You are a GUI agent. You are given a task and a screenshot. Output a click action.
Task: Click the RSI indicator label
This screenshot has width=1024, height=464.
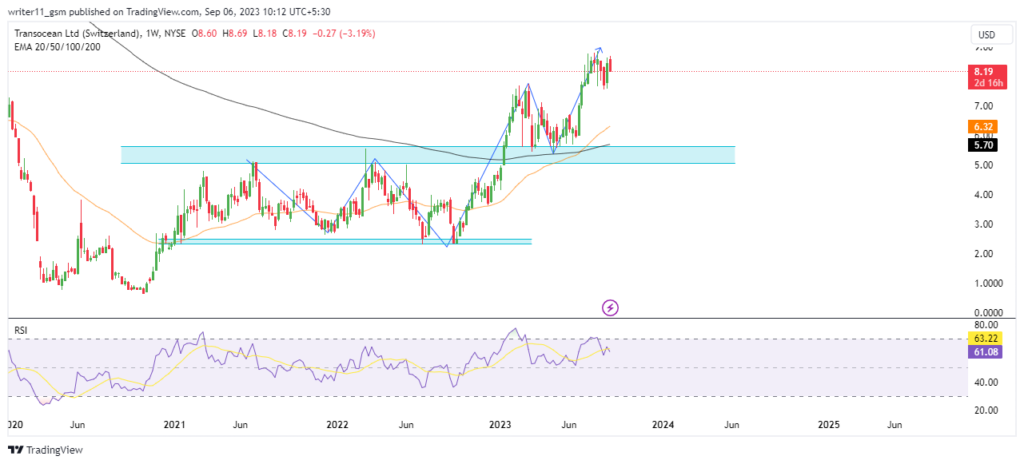click(x=21, y=331)
